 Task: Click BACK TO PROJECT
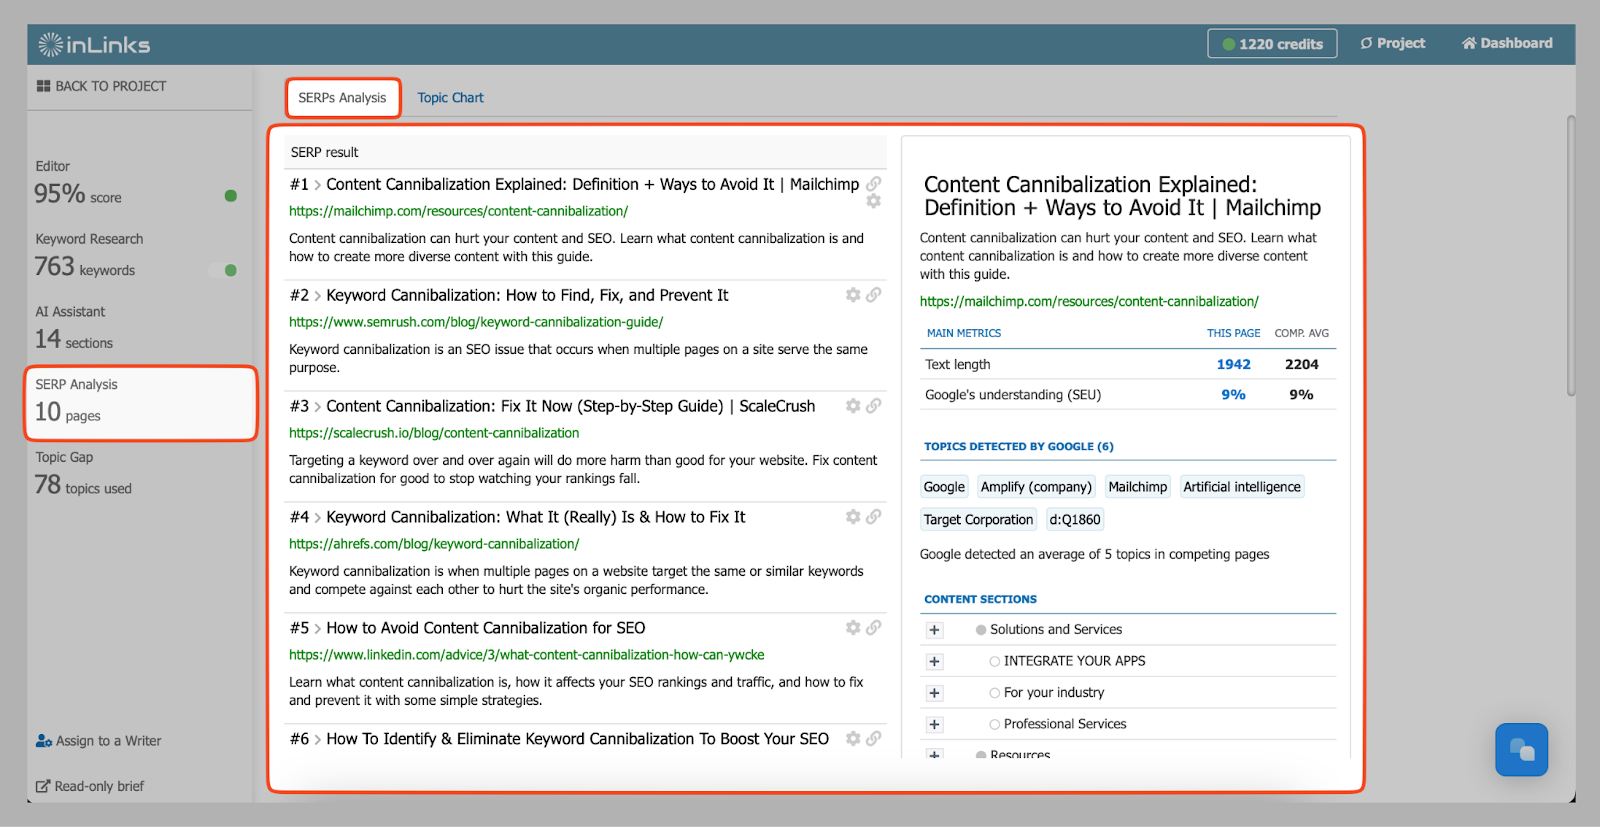[101, 86]
